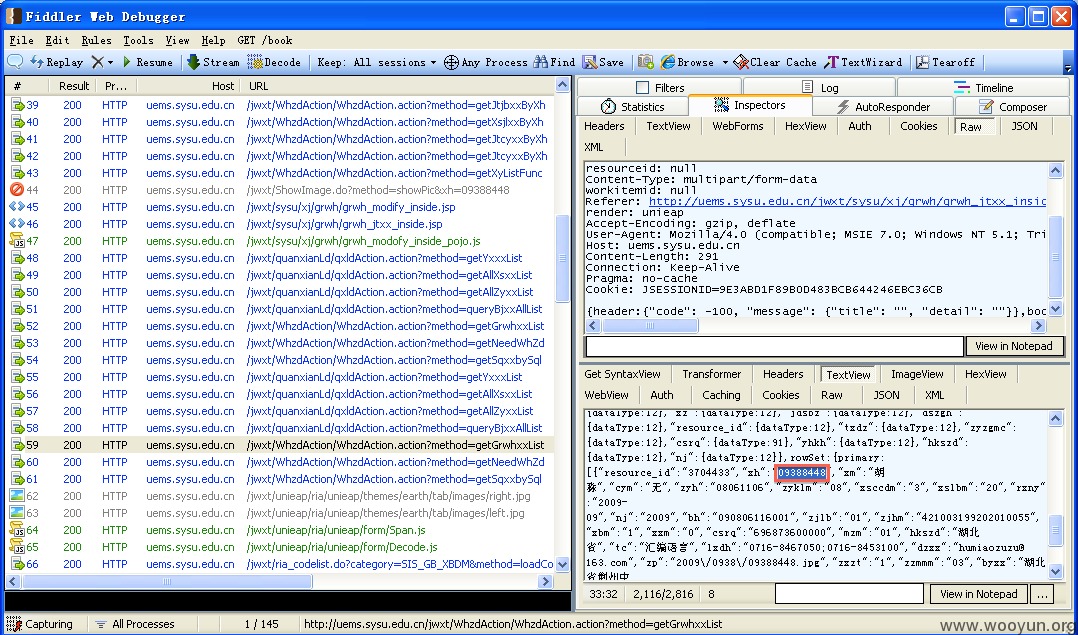Select the response Transformer tab
This screenshot has width=1078, height=635.
(712, 375)
